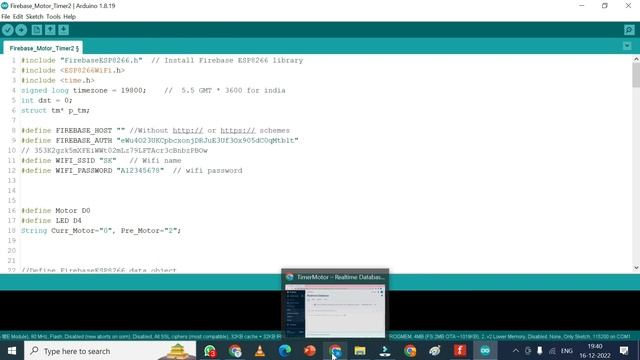Open the Edit menu
Screen dimensions: 640x360
pyautogui.click(x=18, y=17)
